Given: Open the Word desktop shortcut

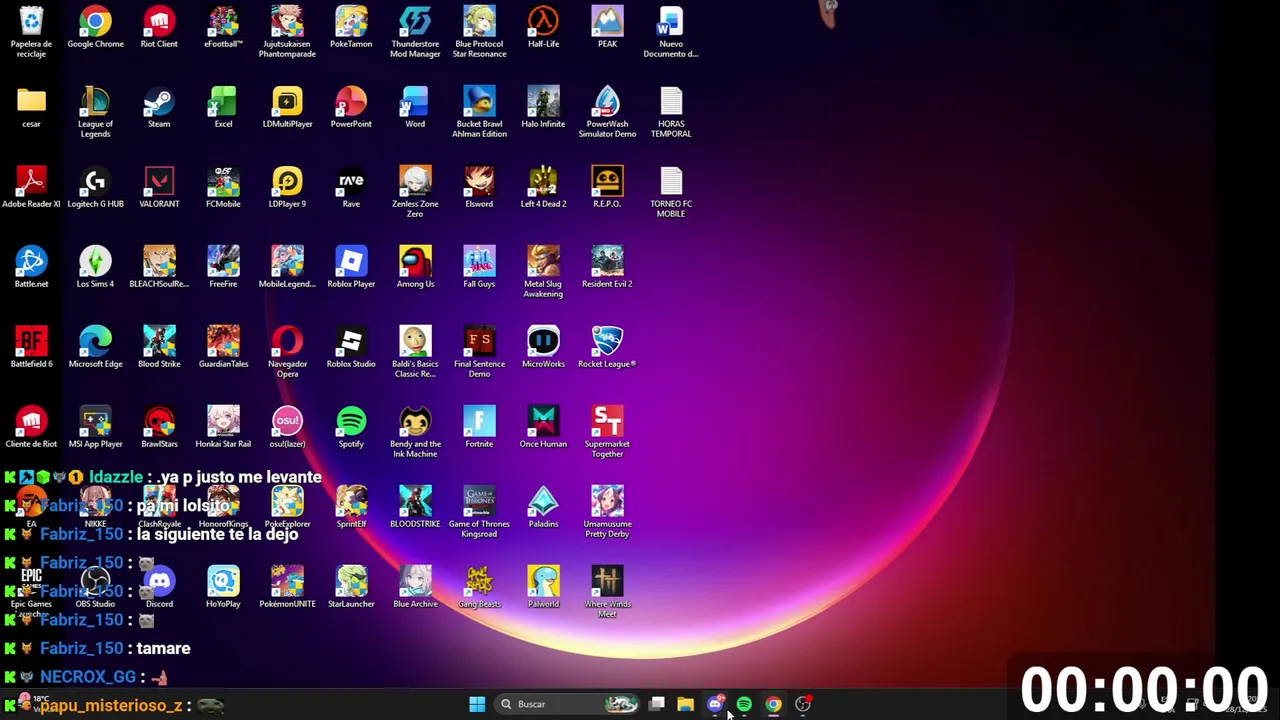Looking at the screenshot, I should point(415,108).
